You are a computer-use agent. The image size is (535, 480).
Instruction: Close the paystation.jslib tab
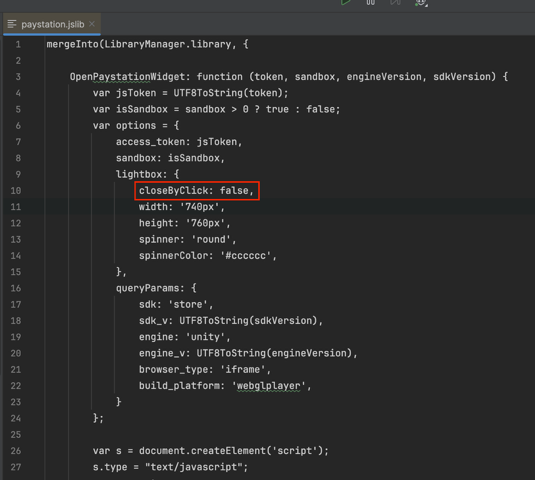[x=92, y=24]
